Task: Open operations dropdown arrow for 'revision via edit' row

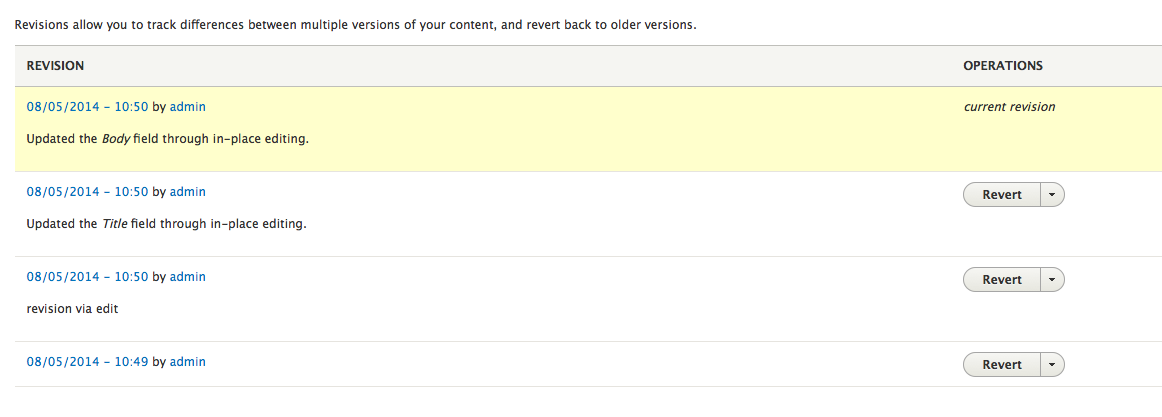Action: point(1052,280)
